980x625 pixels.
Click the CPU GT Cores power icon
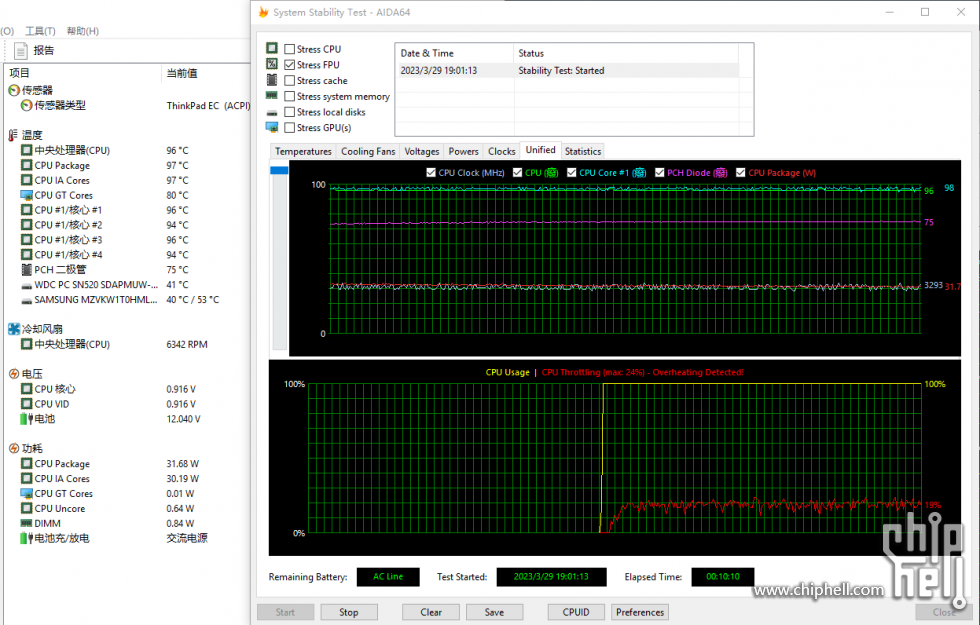(x=26, y=493)
